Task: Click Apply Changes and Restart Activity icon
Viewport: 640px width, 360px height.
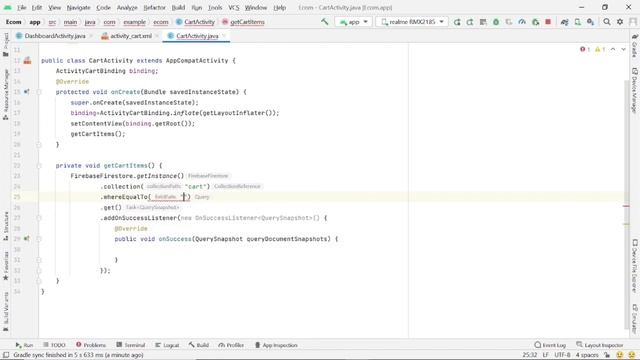Action: [470, 22]
